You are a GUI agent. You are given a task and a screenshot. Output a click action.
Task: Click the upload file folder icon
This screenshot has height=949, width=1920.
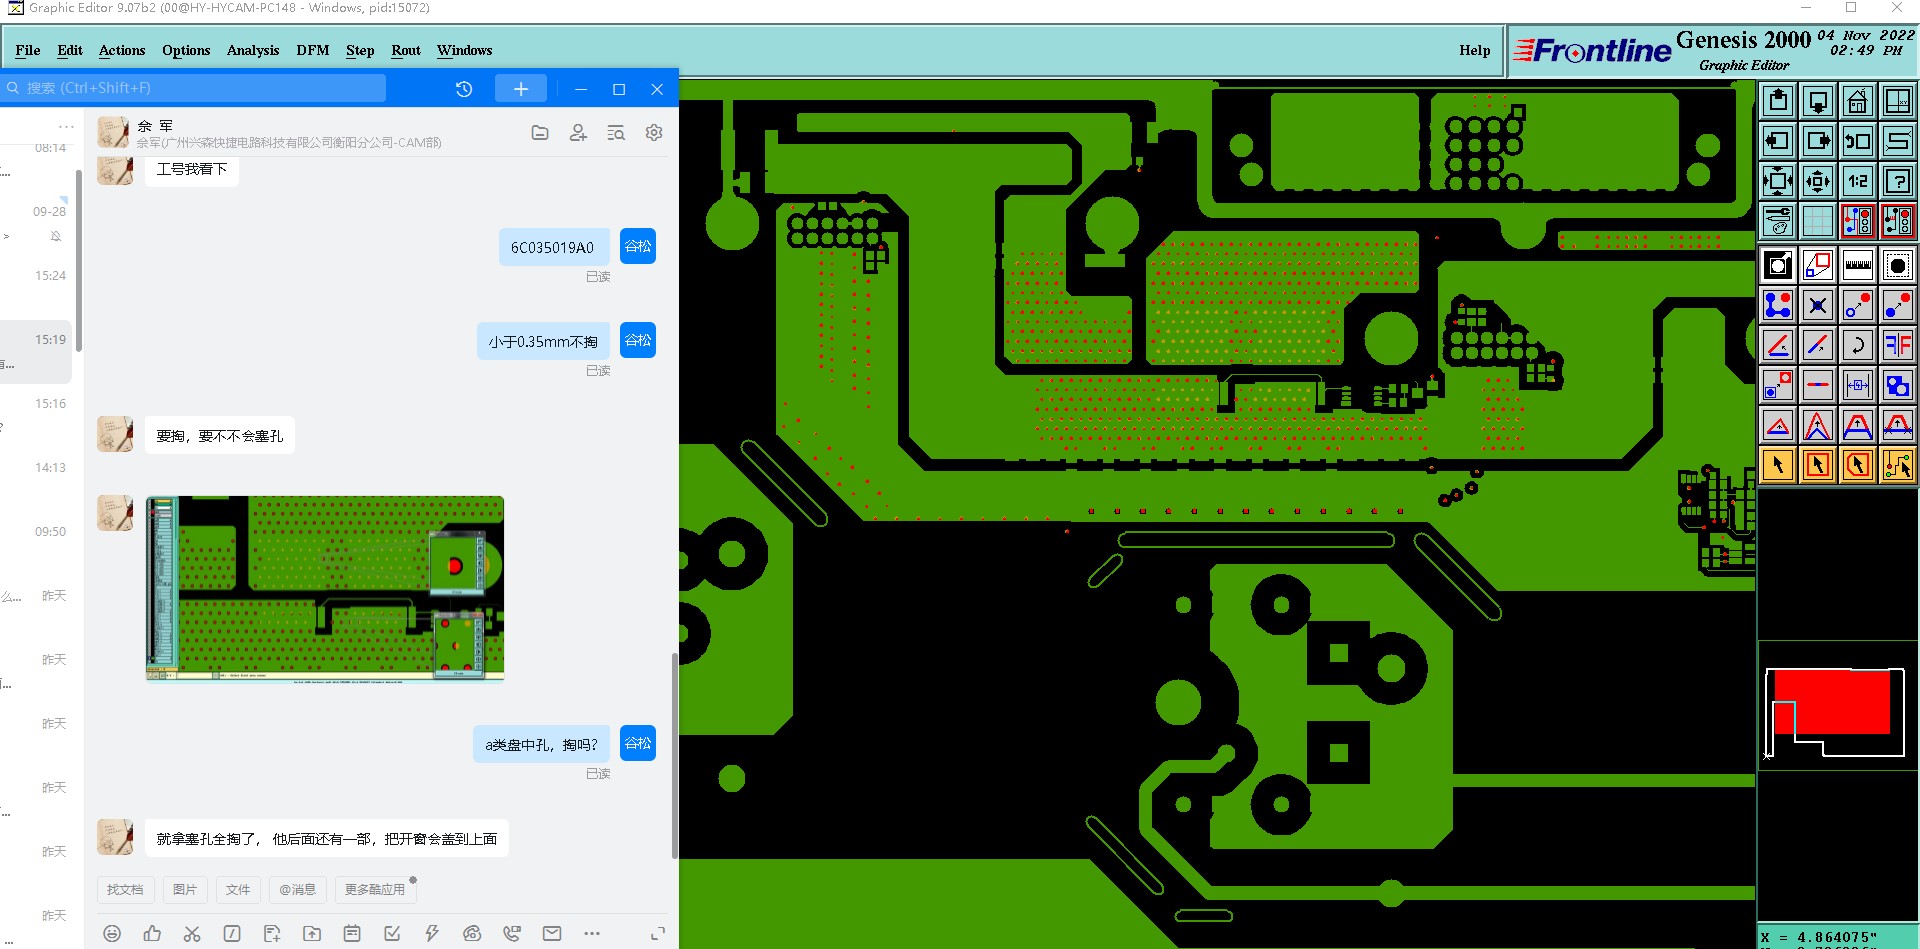point(312,933)
